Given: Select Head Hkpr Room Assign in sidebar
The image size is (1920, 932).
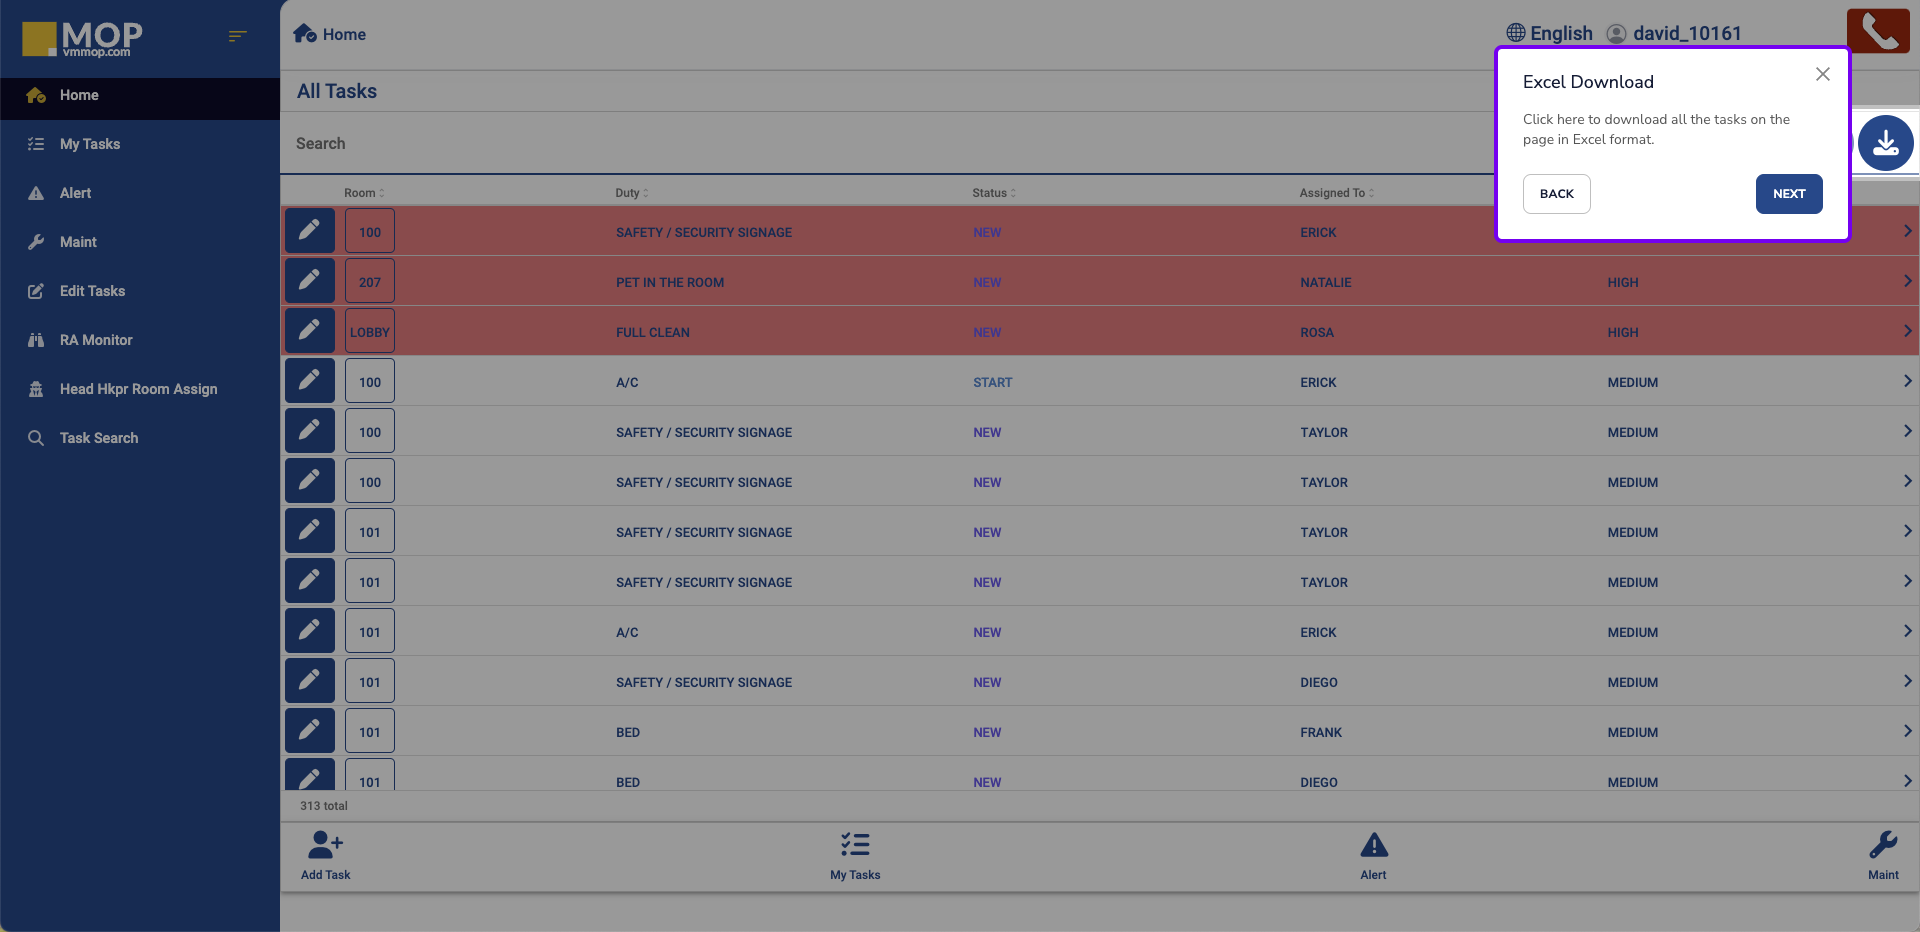Looking at the screenshot, I should (138, 389).
